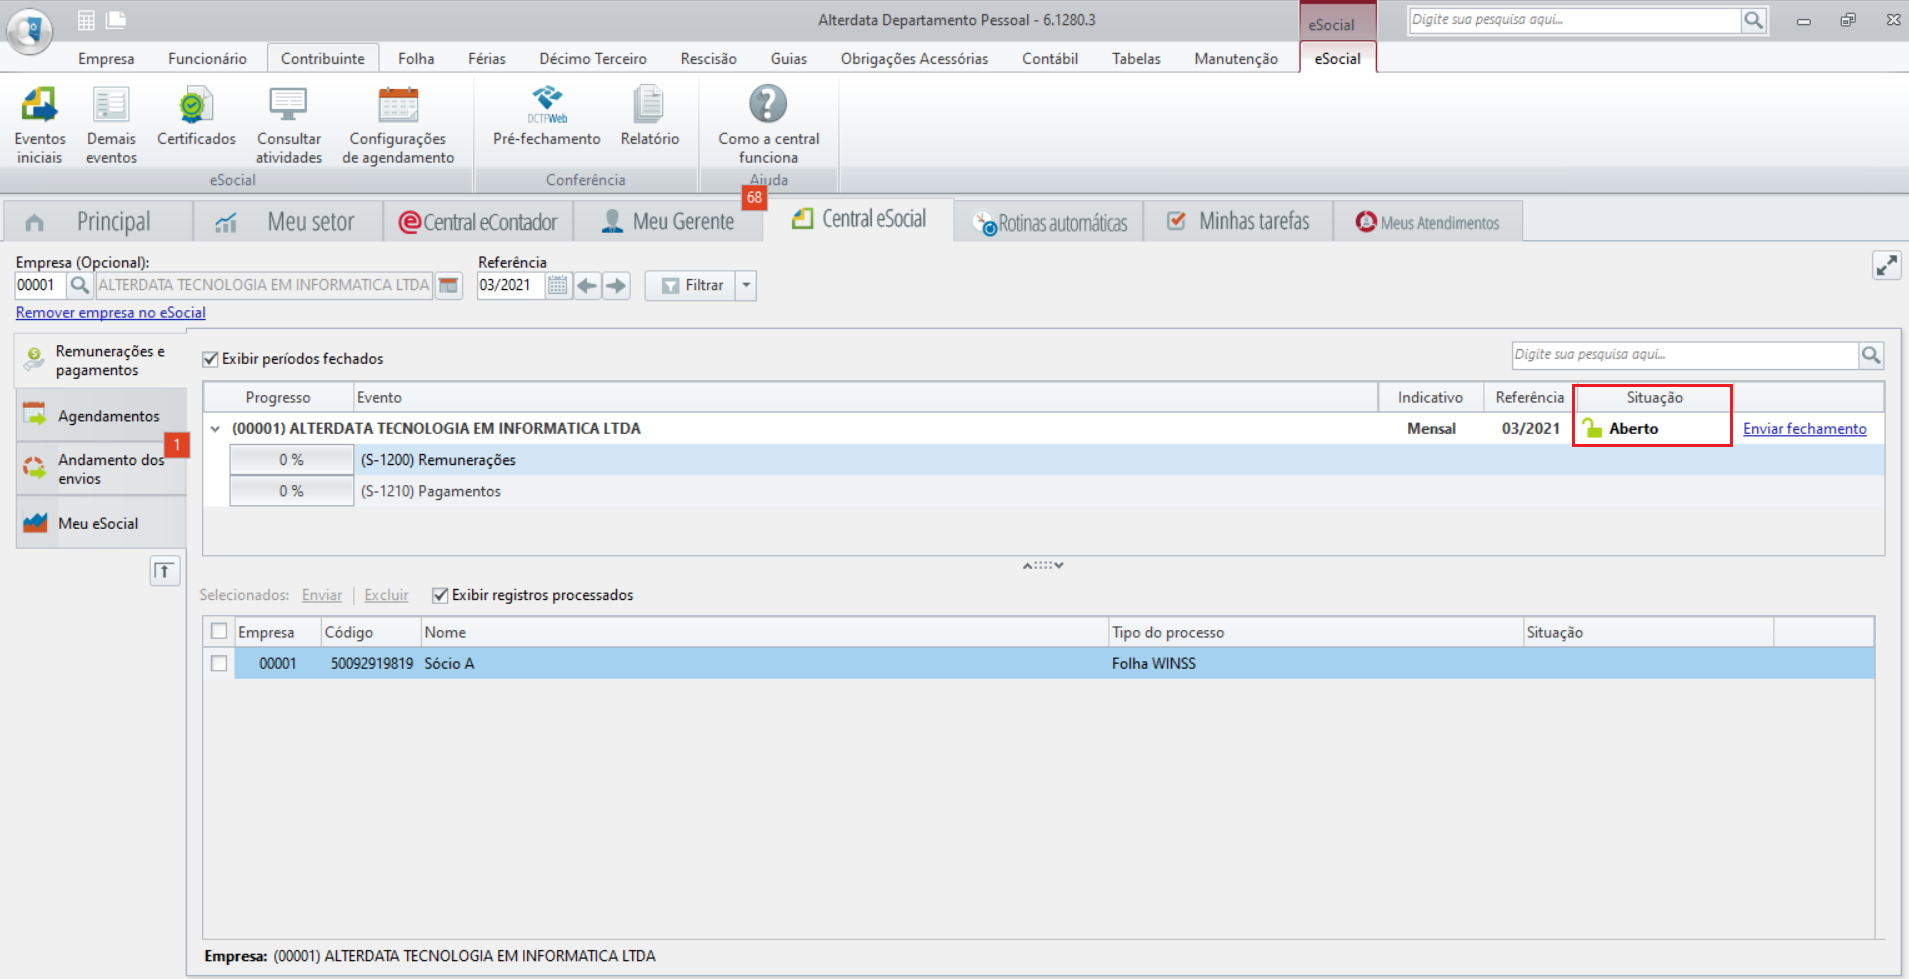Open Andamento dos envios sidebar item
Screen dimensions: 1909x979
(x=101, y=469)
